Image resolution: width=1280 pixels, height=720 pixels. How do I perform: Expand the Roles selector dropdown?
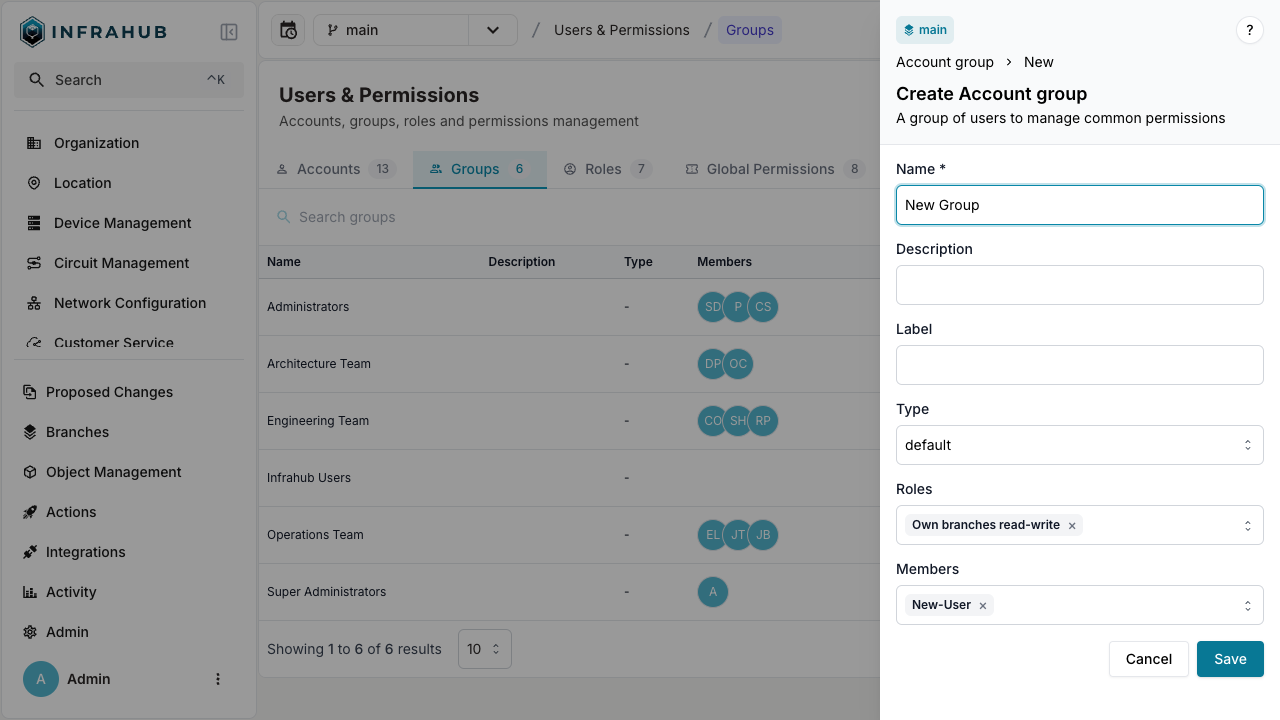[1247, 525]
